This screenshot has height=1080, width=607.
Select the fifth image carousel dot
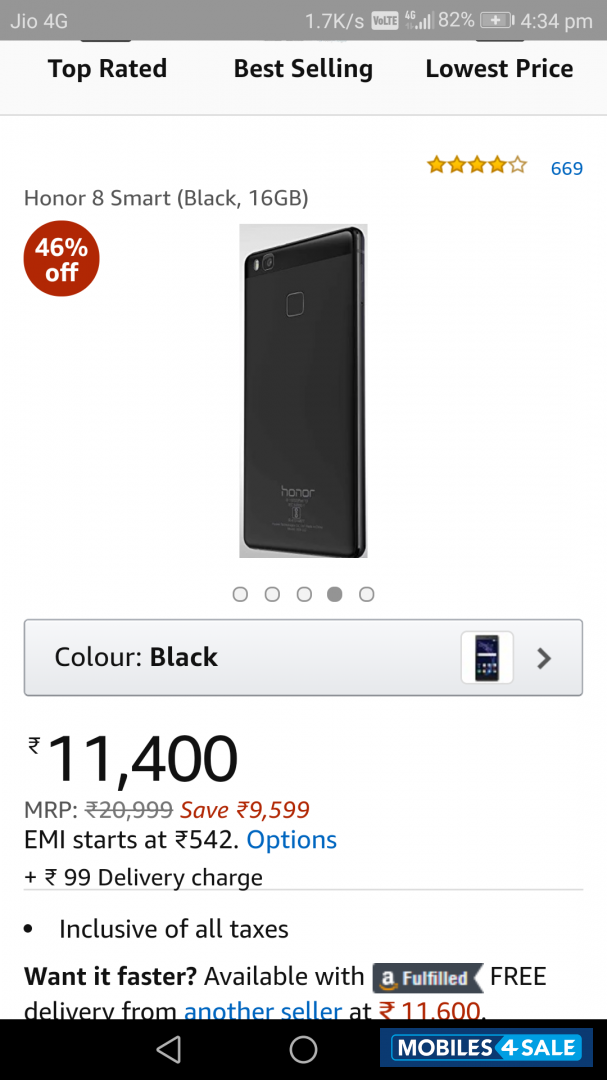(366, 594)
